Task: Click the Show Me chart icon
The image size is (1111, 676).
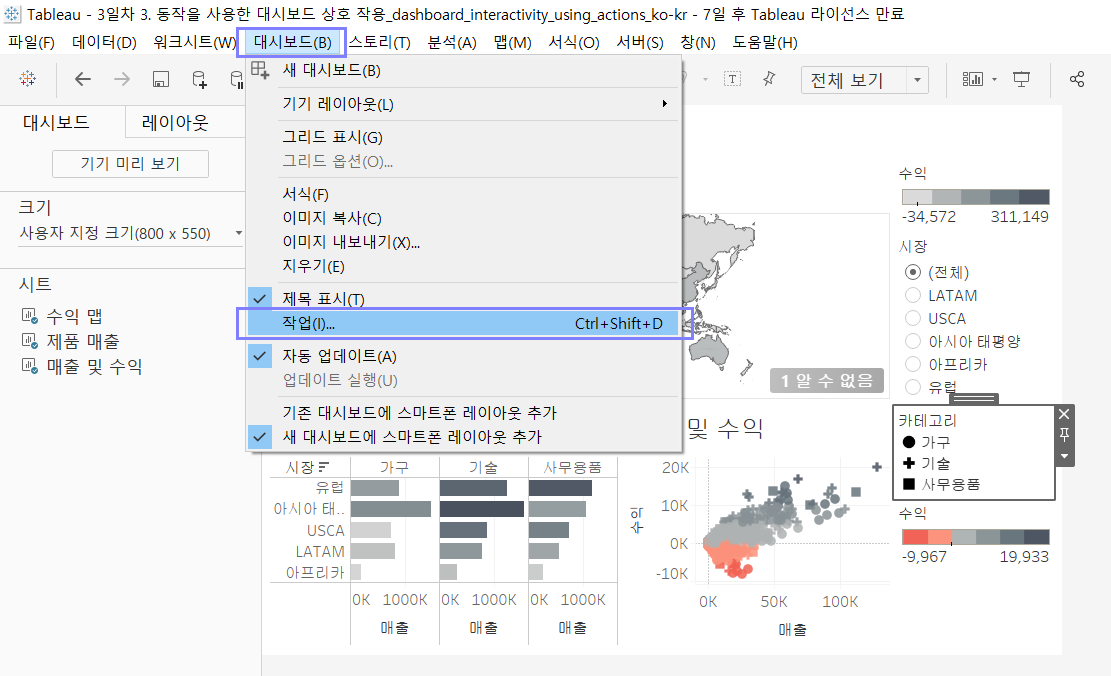Action: tap(972, 79)
